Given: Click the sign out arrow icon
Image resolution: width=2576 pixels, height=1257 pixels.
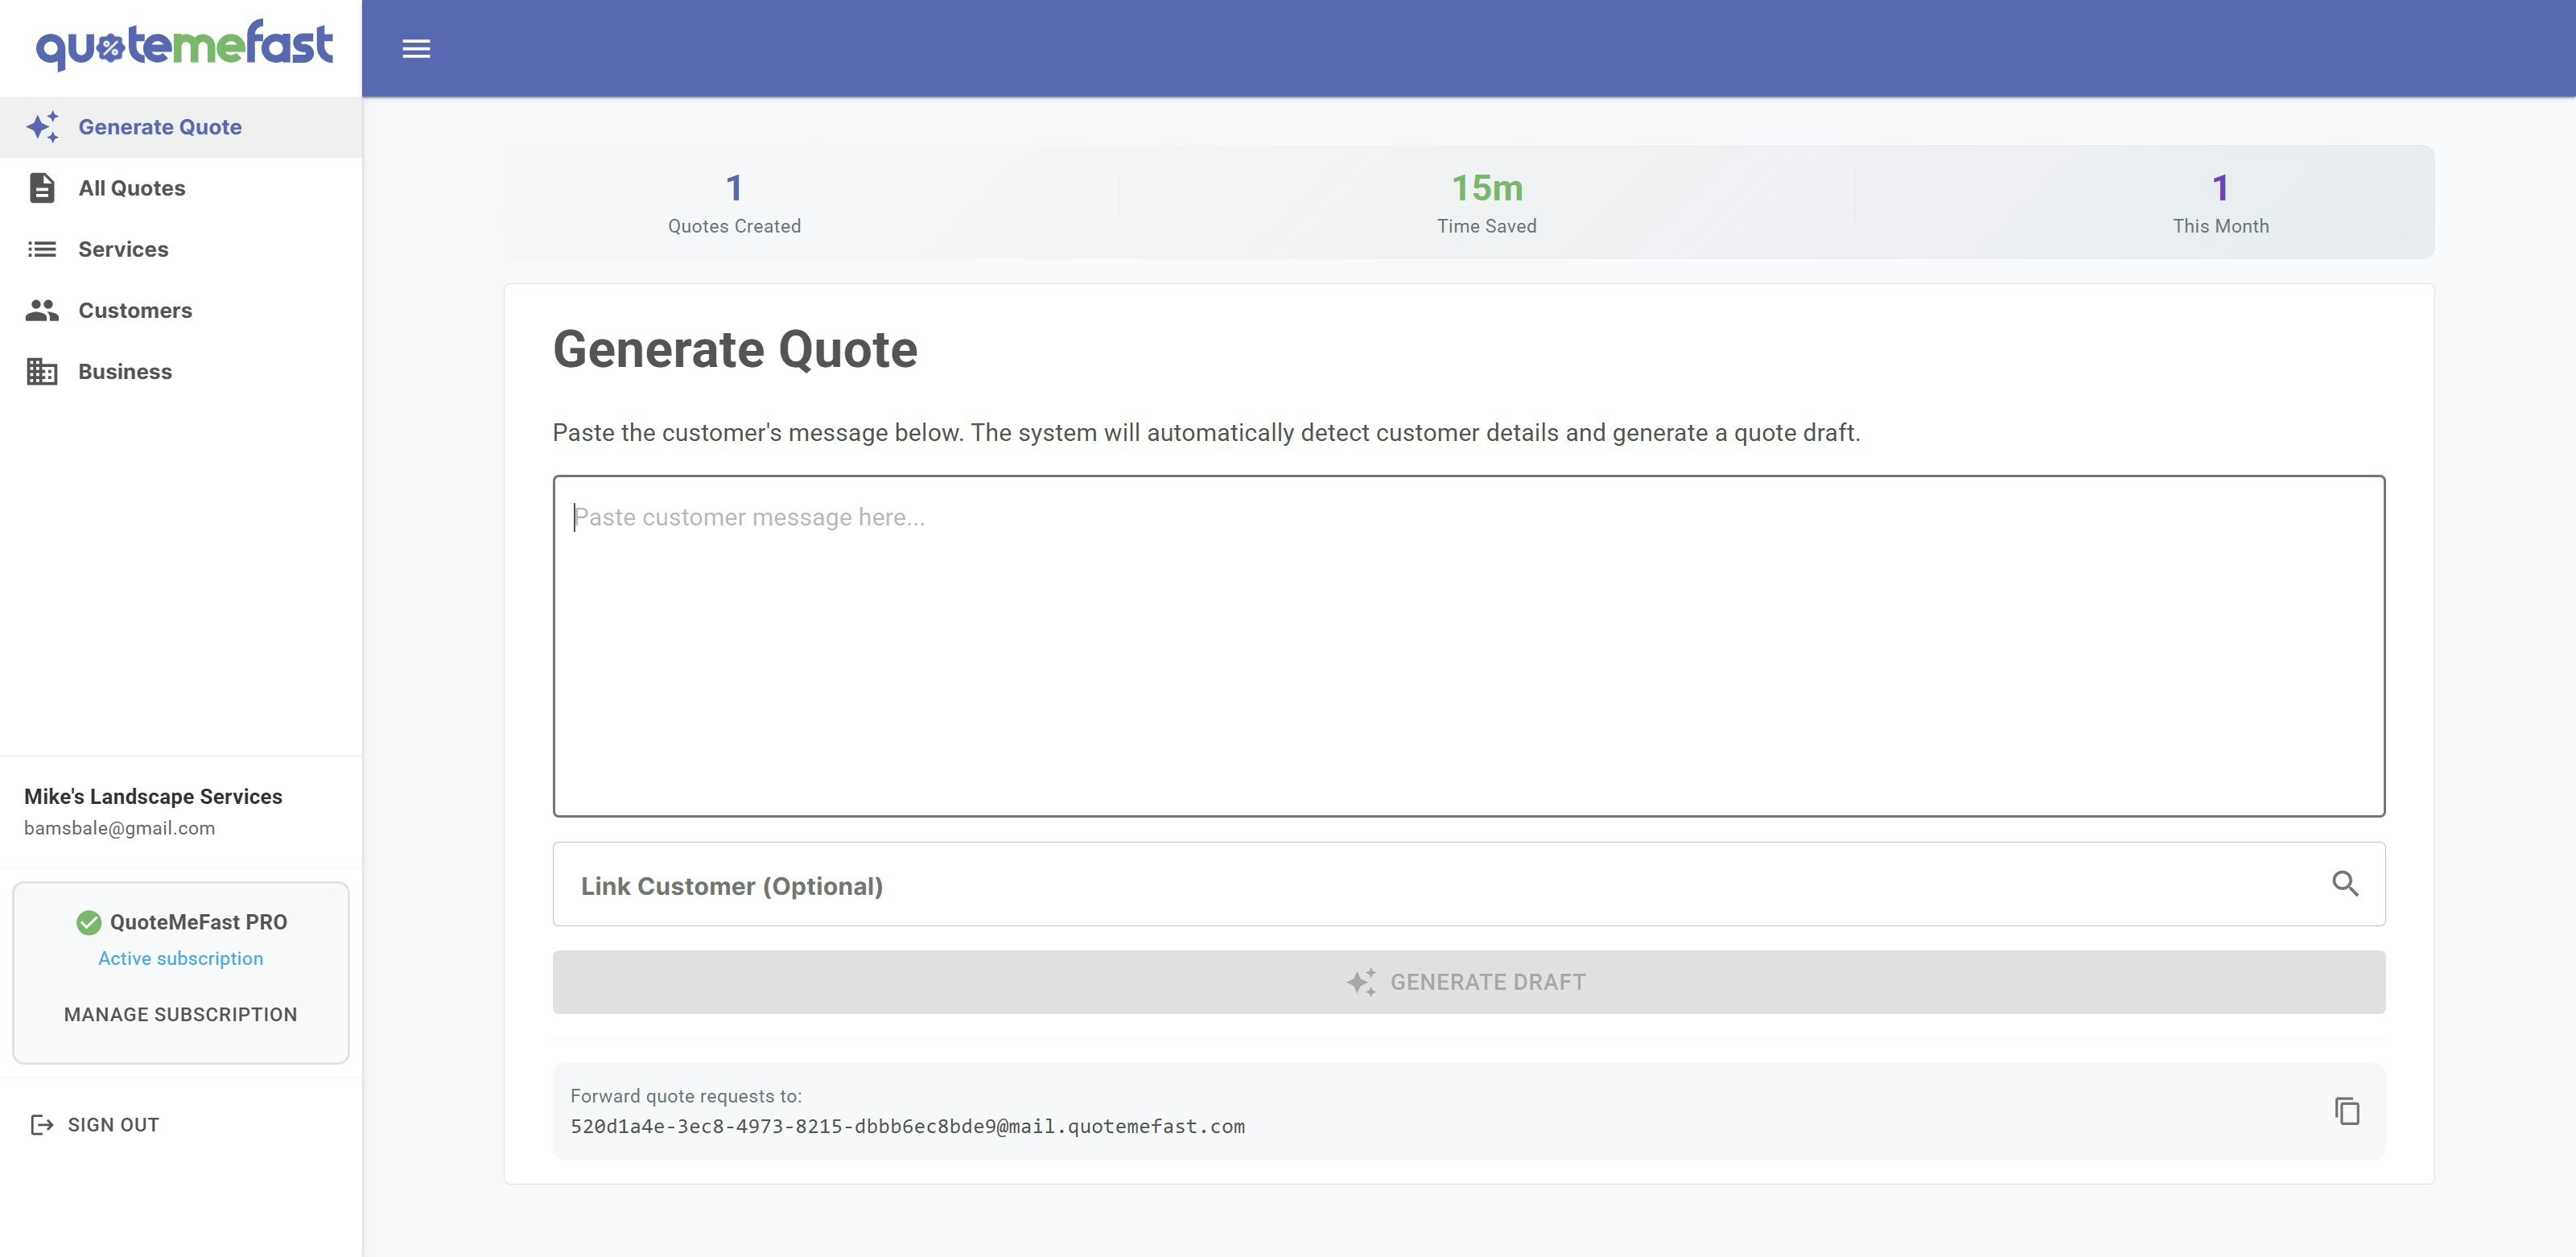Looking at the screenshot, I should [42, 1125].
